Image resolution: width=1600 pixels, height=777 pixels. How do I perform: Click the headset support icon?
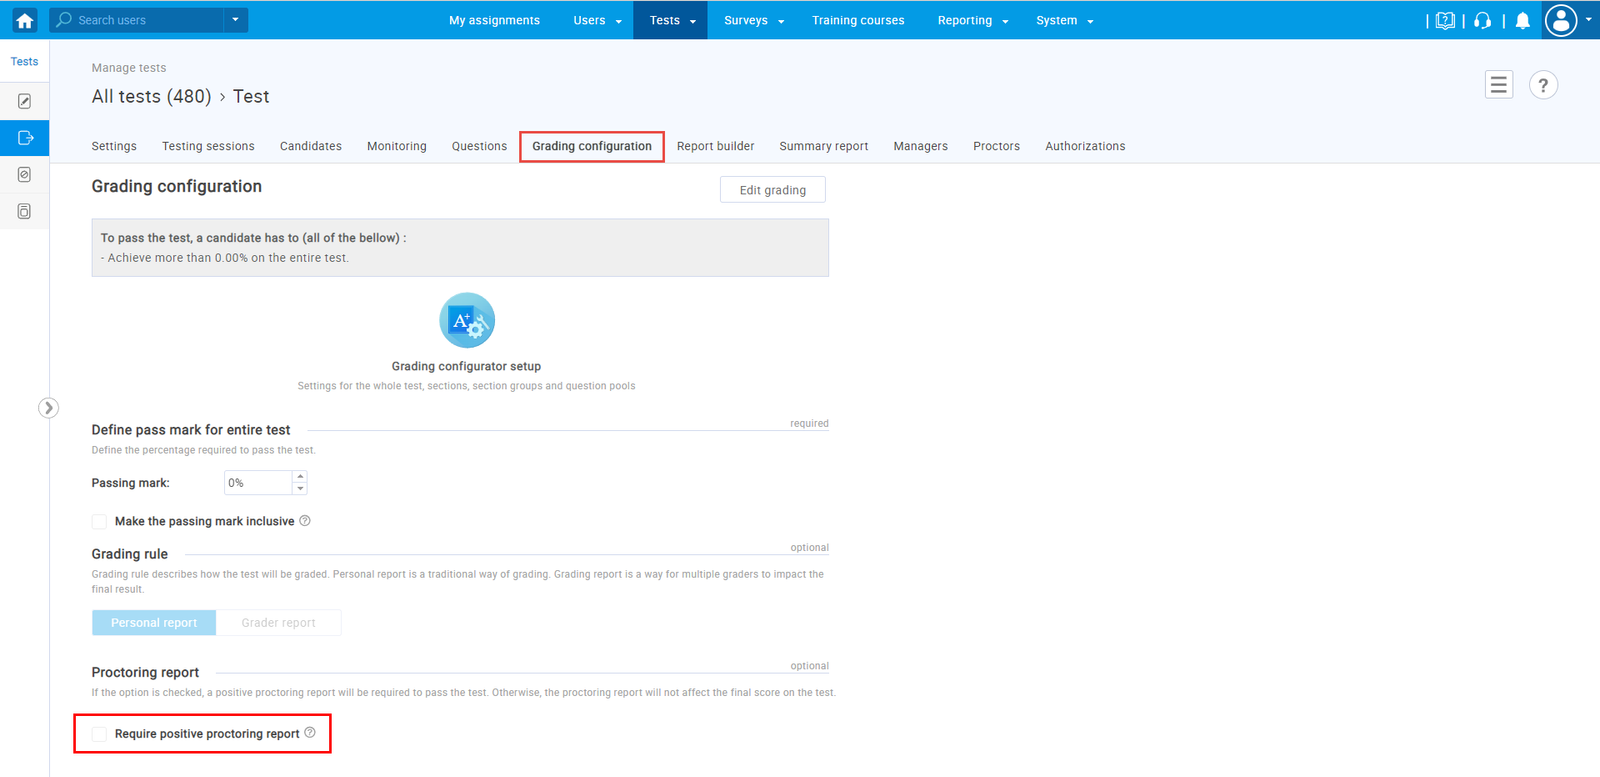pyautogui.click(x=1483, y=21)
